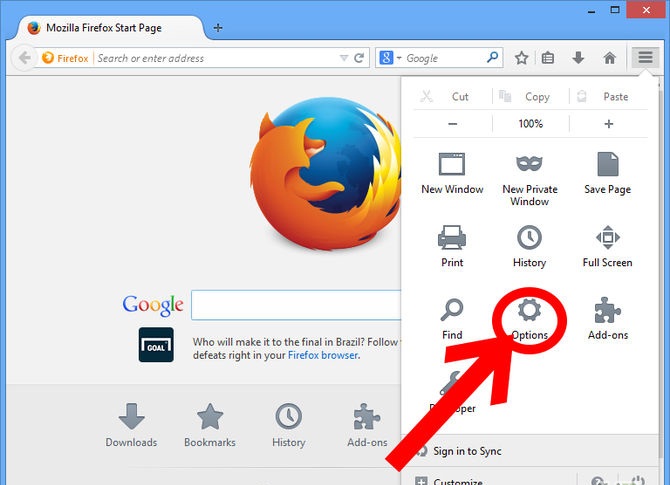Click the Google search box on the start page

pos(296,305)
